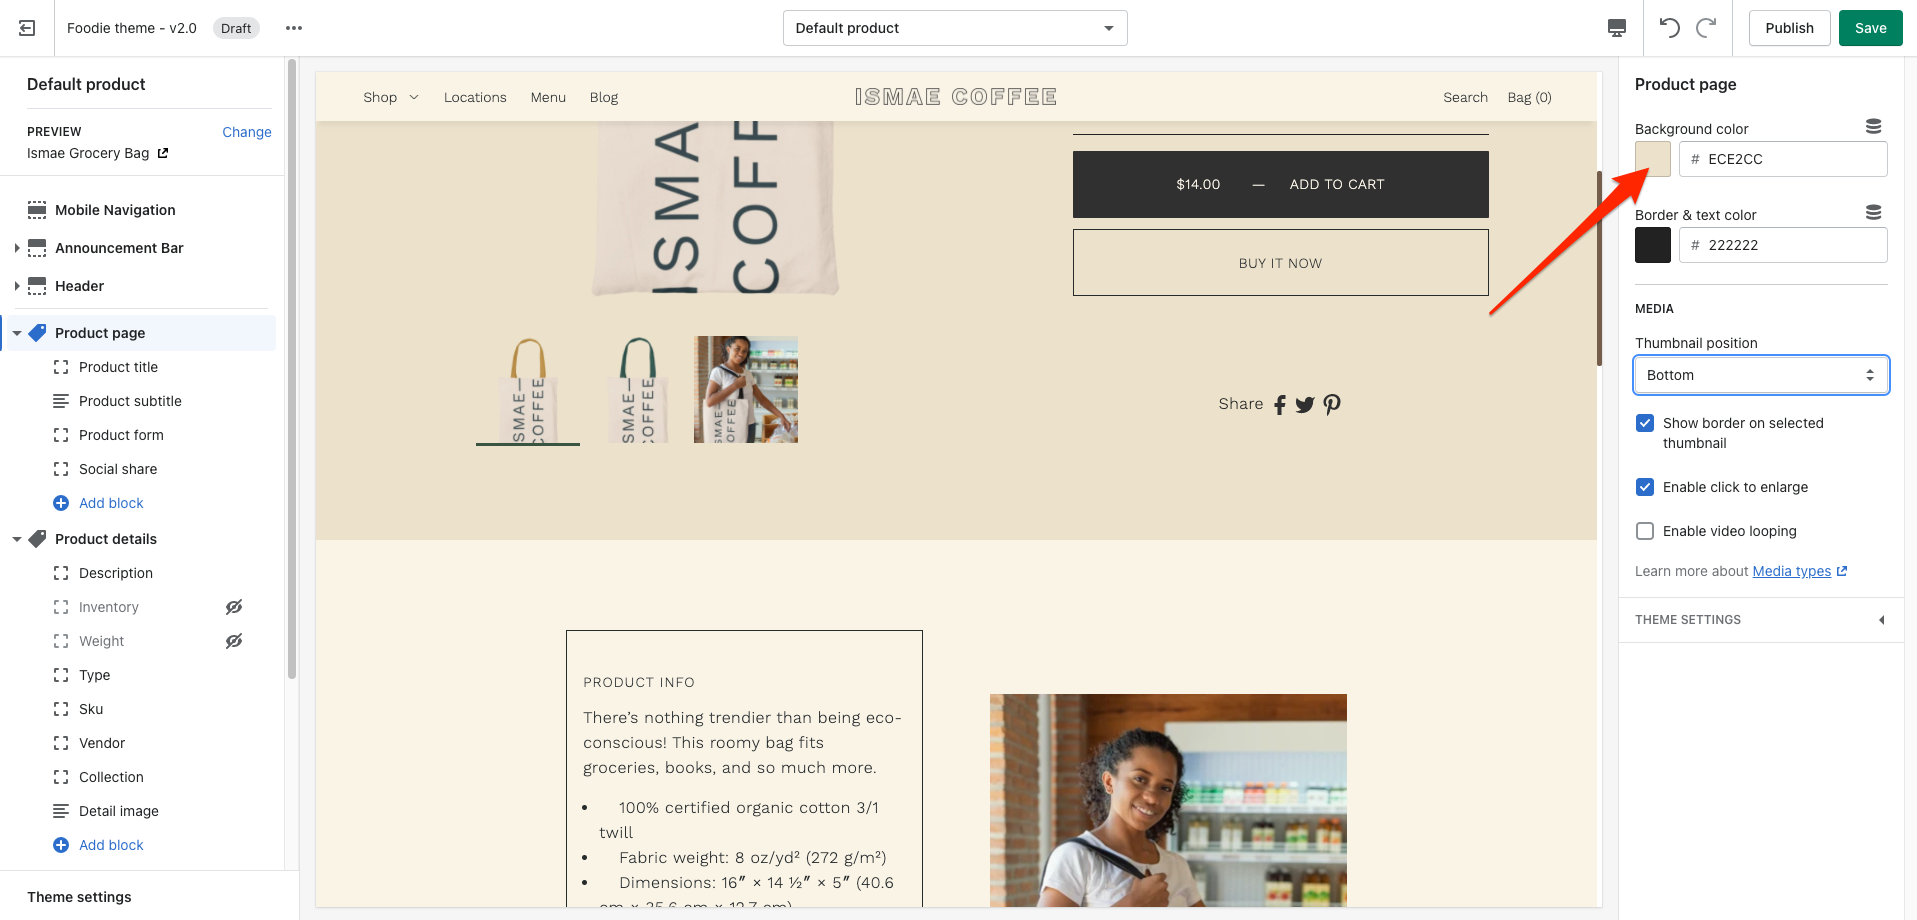The height and width of the screenshot is (920, 1917).
Task: Click the redo arrow icon
Action: pyautogui.click(x=1707, y=27)
